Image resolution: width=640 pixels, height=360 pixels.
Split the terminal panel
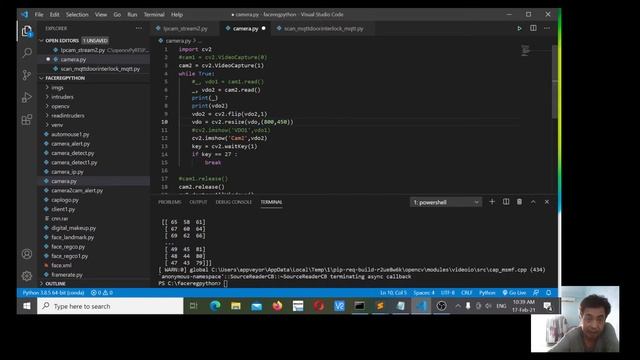(506, 202)
